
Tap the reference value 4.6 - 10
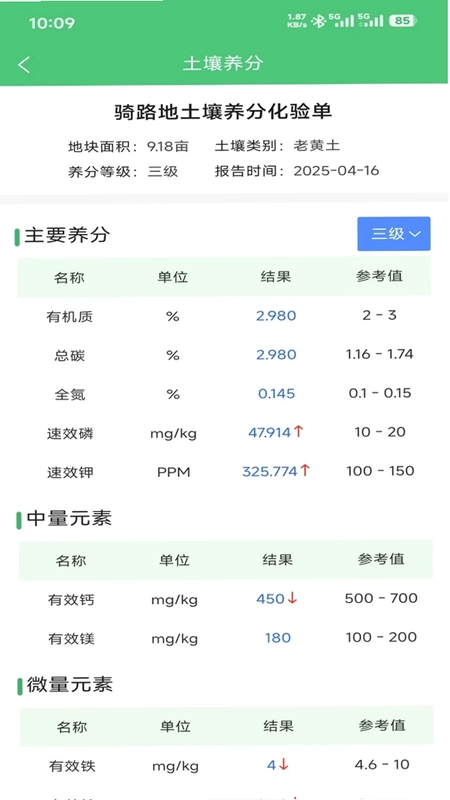pyautogui.click(x=382, y=764)
